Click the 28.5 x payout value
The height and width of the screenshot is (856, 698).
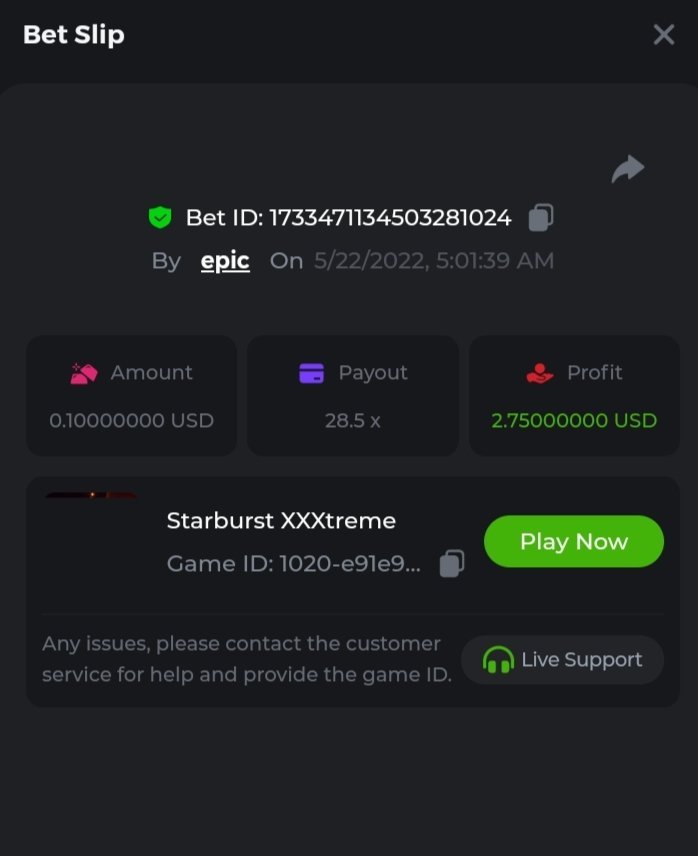click(x=352, y=420)
